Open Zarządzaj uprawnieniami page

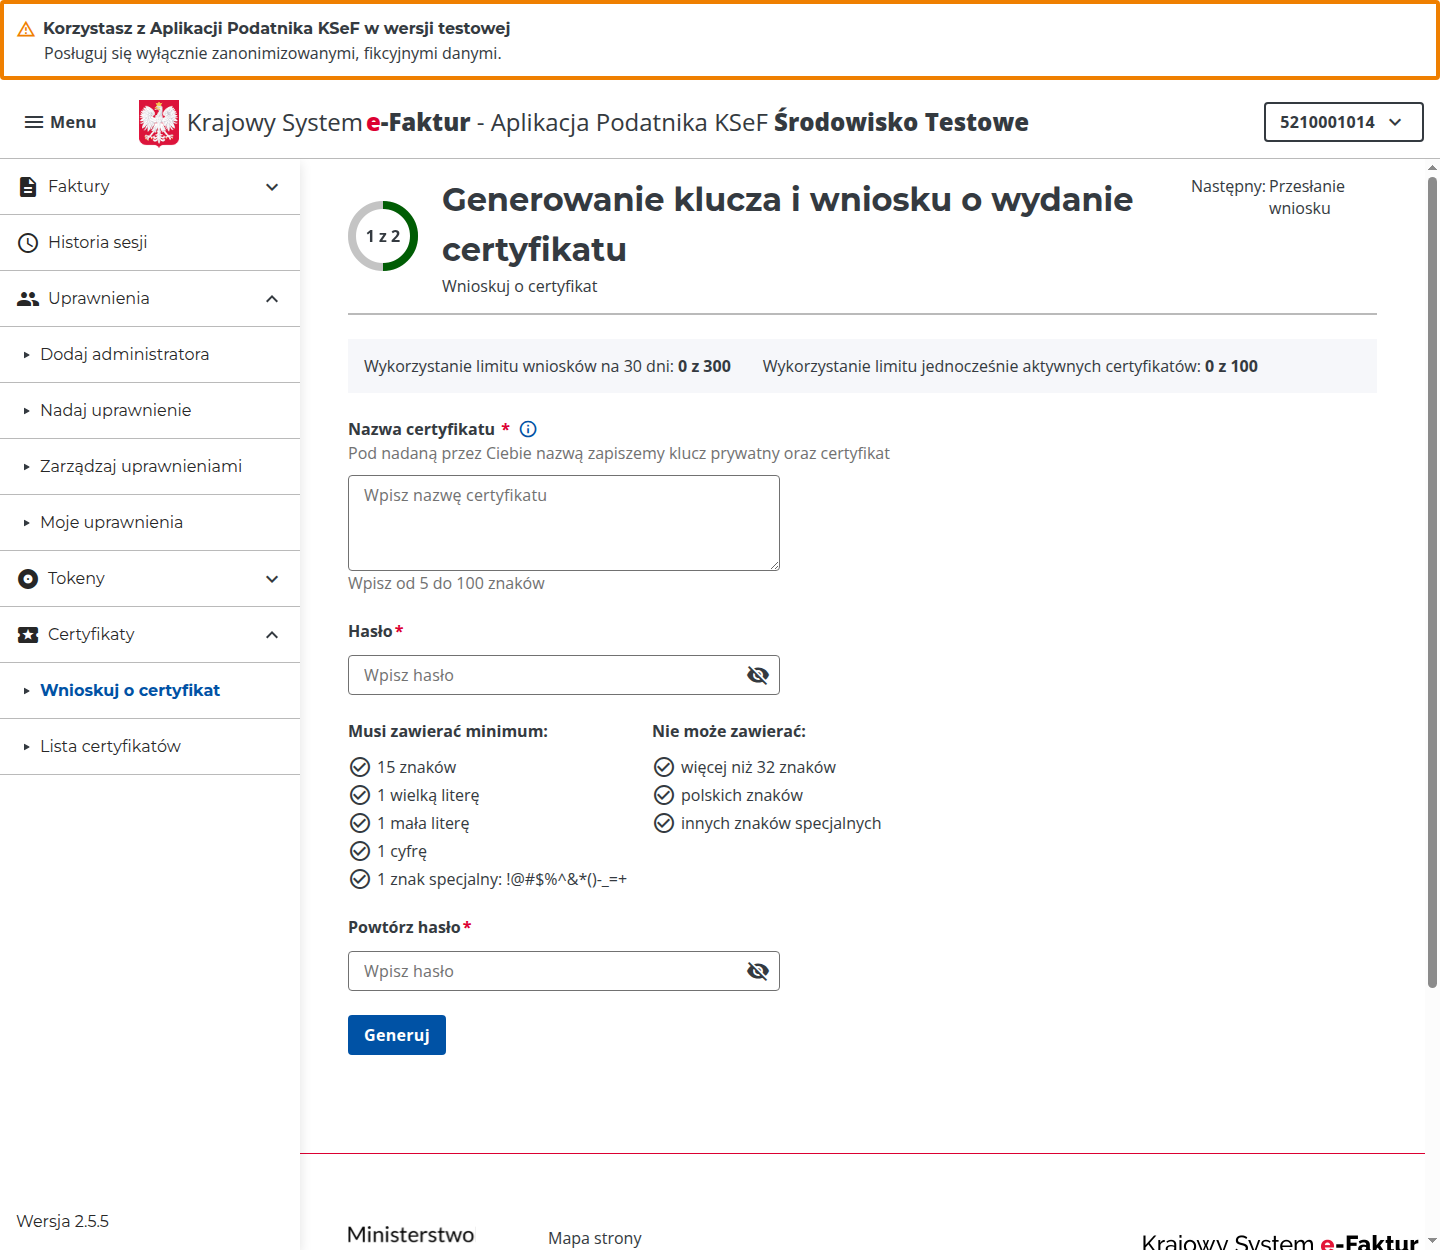(x=150, y=467)
